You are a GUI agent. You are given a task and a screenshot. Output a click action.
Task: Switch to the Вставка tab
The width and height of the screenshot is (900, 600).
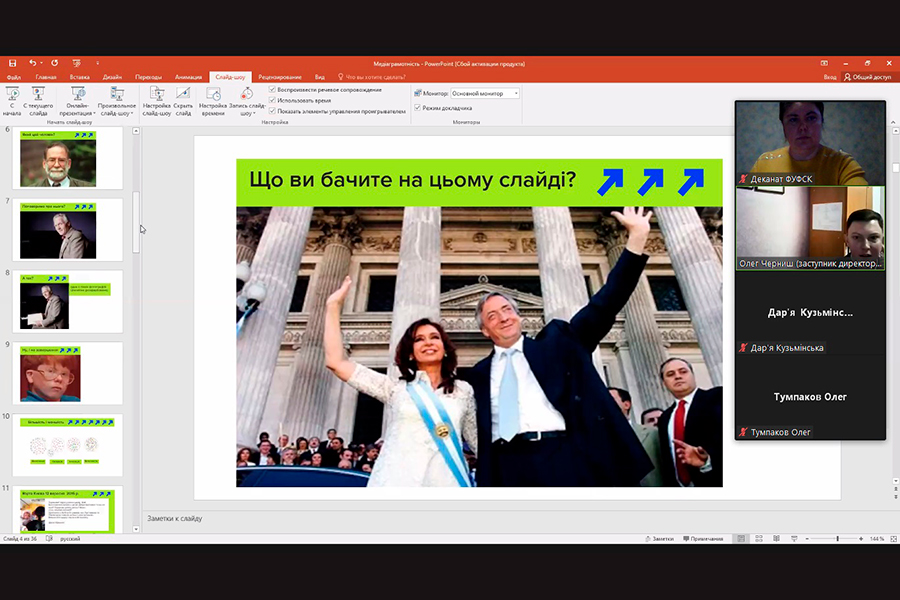tap(80, 77)
